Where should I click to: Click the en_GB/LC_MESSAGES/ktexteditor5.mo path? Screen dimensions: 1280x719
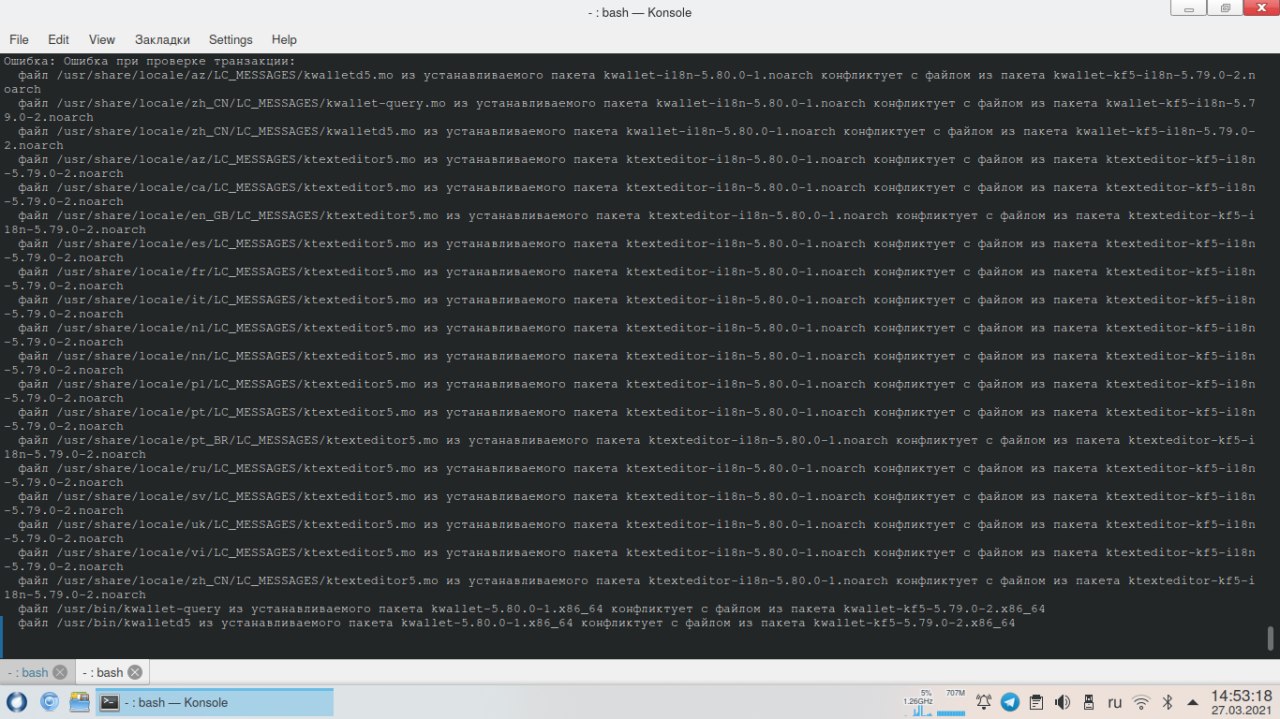click(247, 215)
